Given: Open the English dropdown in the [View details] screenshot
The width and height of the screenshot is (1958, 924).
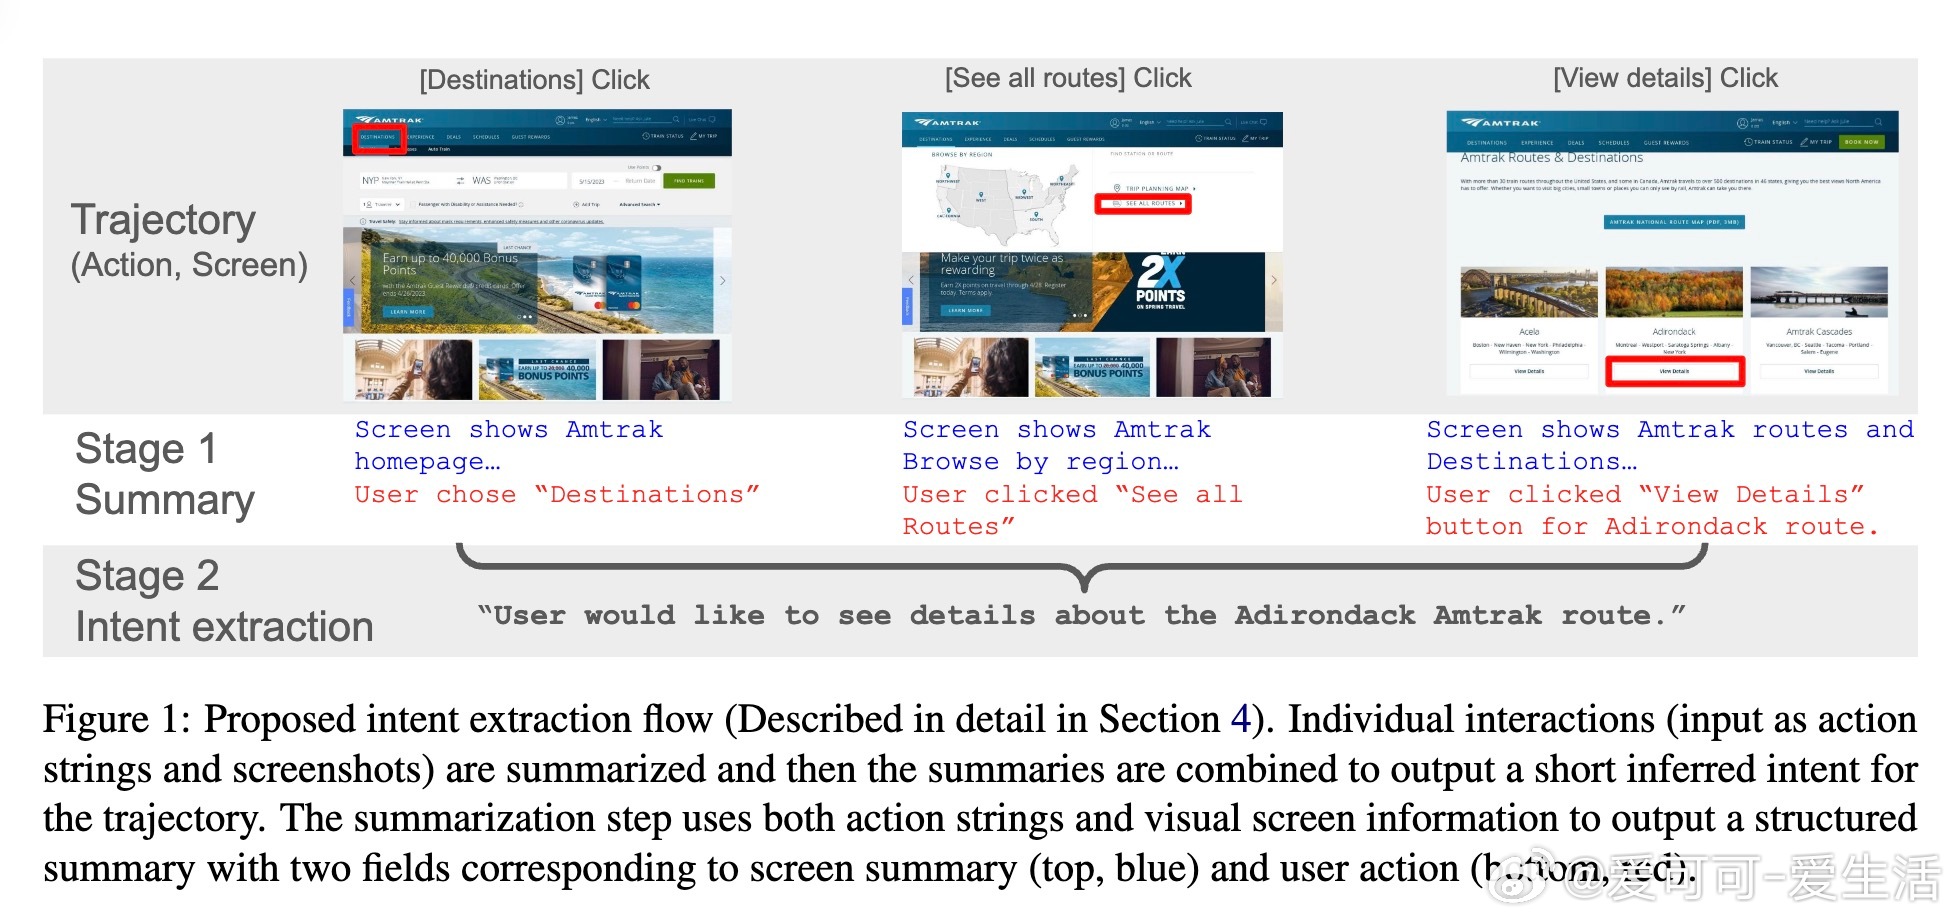Looking at the screenshot, I should [1785, 122].
